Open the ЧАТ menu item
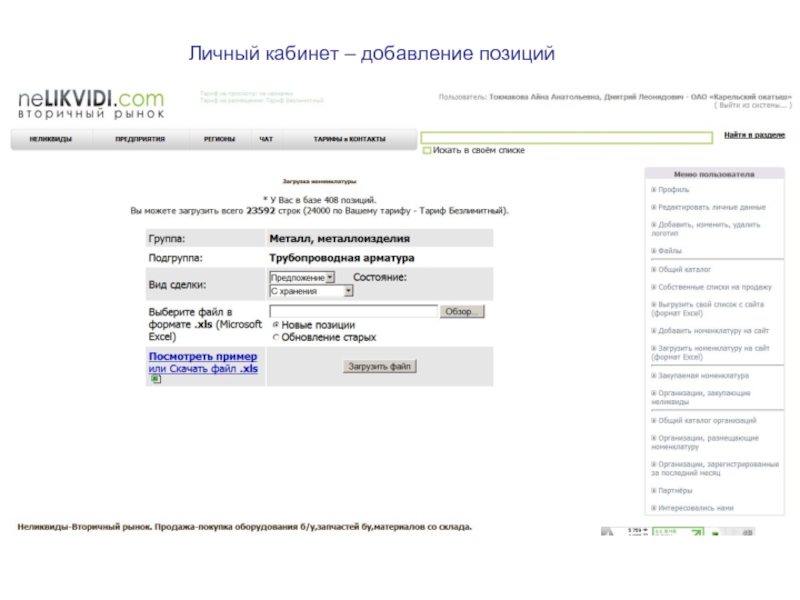Viewport: 800px width, 600px height. click(x=266, y=139)
